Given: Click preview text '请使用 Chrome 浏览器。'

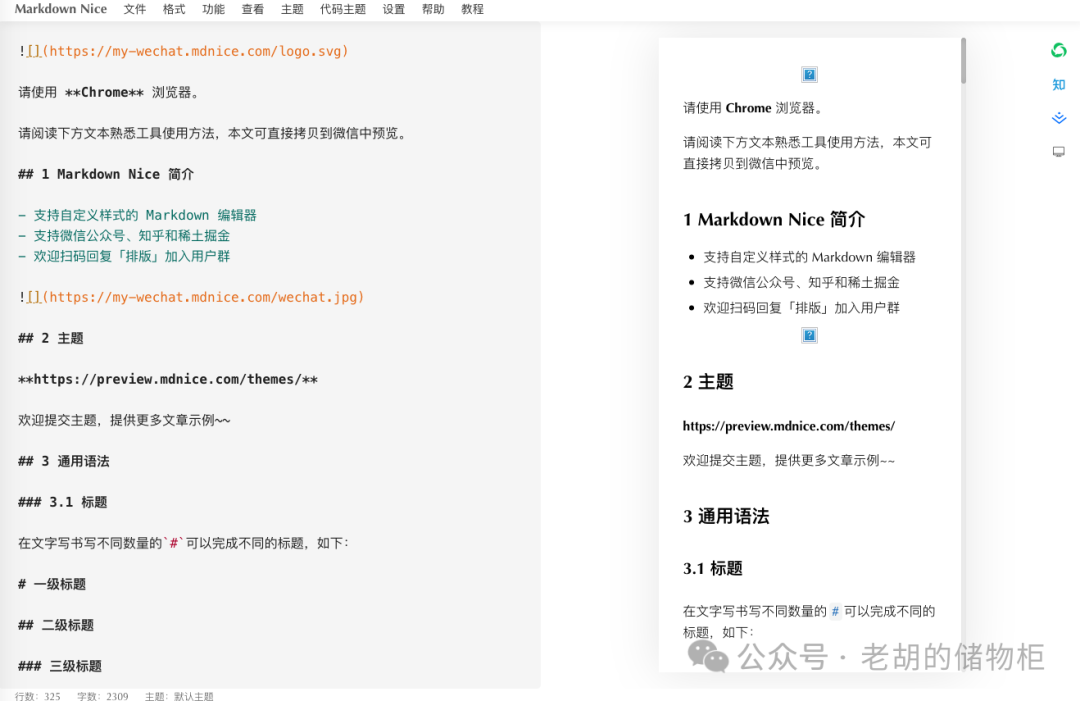Looking at the screenshot, I should click(752, 108).
